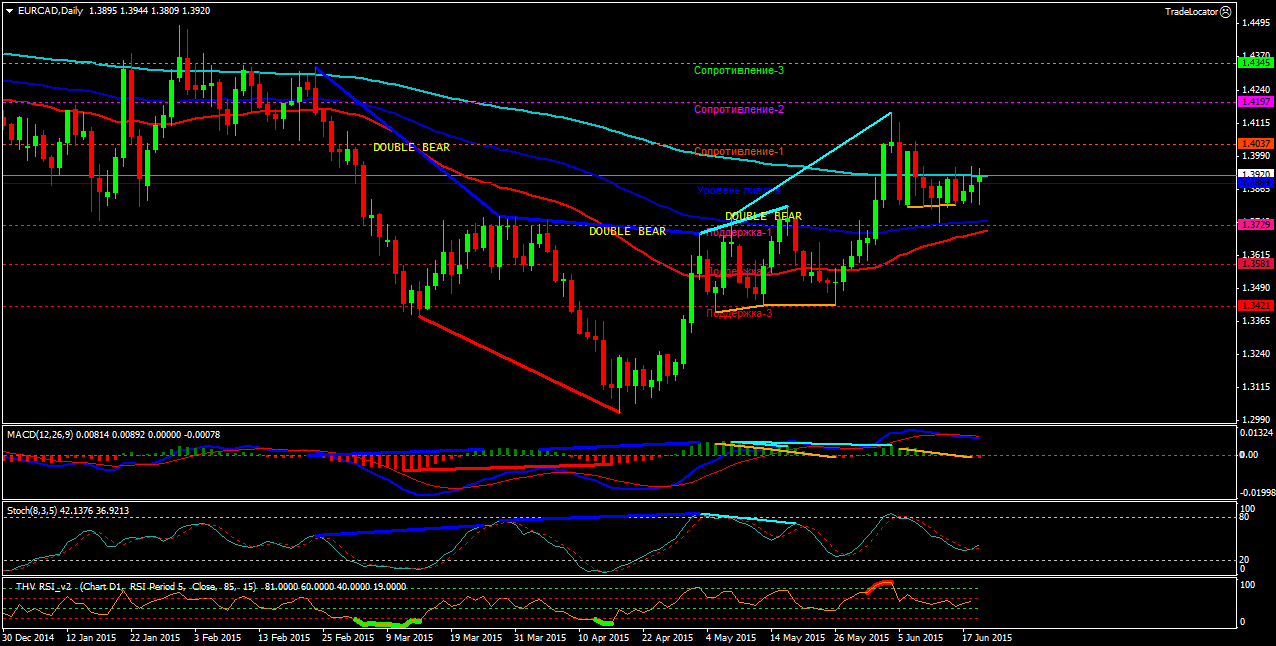This screenshot has width=1276, height=646.
Task: Click the 5 Jun 2015 date label
Action: tap(921, 636)
